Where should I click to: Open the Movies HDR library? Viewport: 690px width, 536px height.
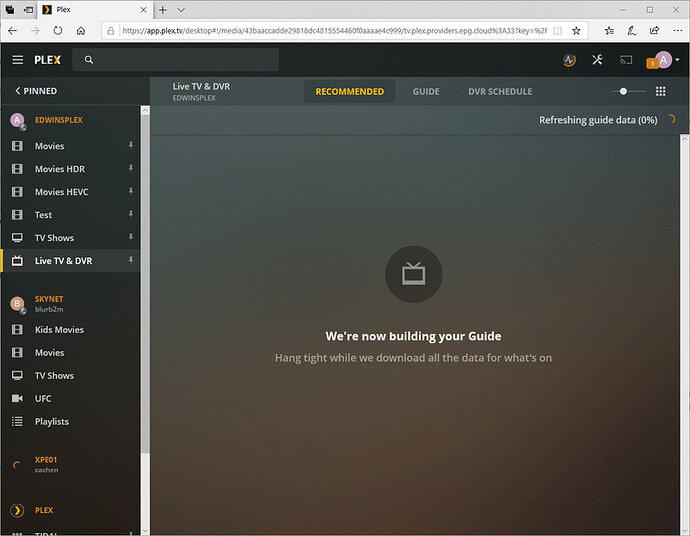coord(60,169)
